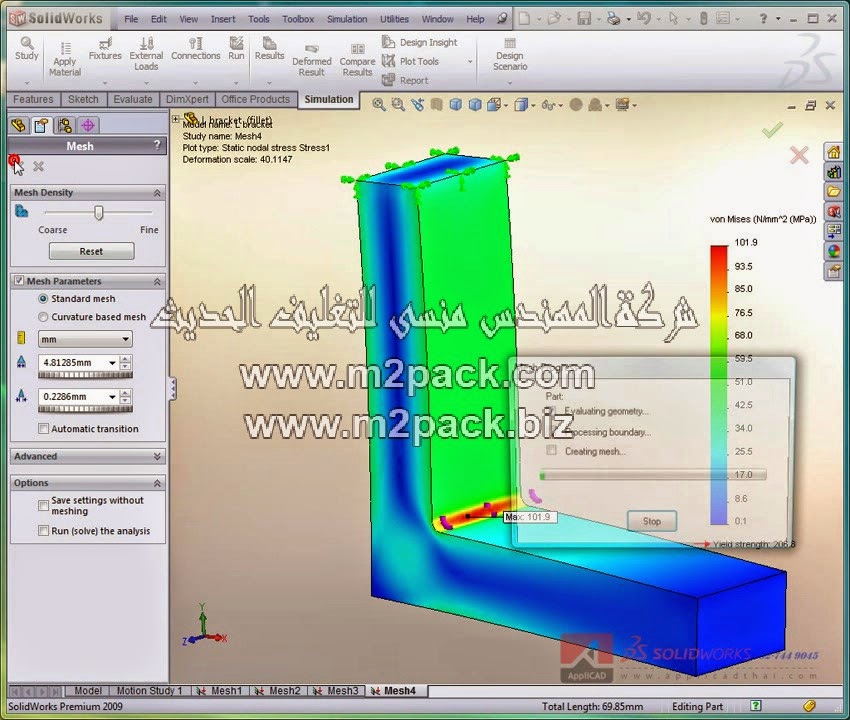Toggle the Creating mesh checkbox in progress dialog
The width and height of the screenshot is (850, 720).
(551, 450)
